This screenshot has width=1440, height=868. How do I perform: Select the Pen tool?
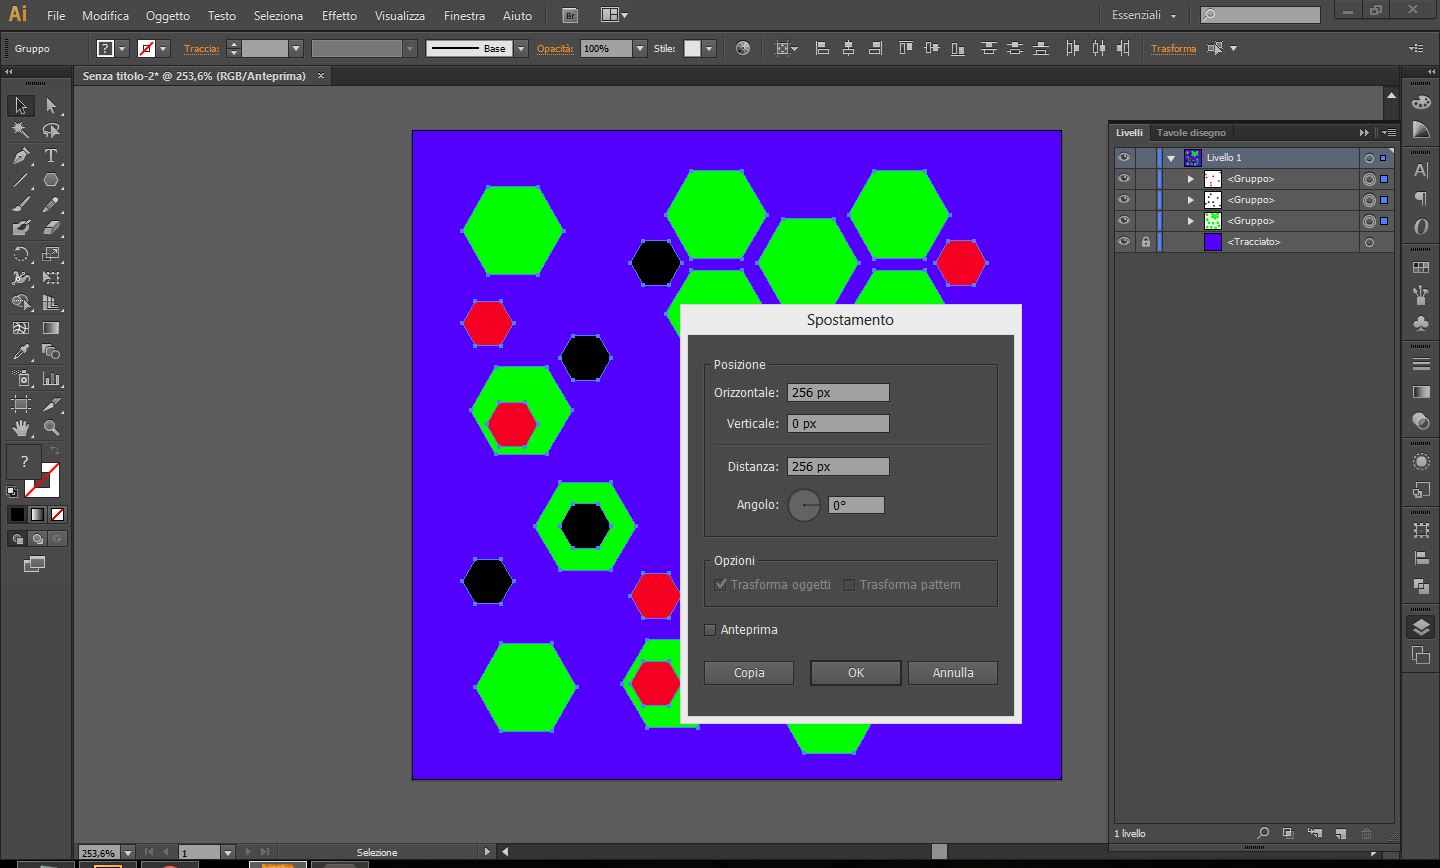20,156
